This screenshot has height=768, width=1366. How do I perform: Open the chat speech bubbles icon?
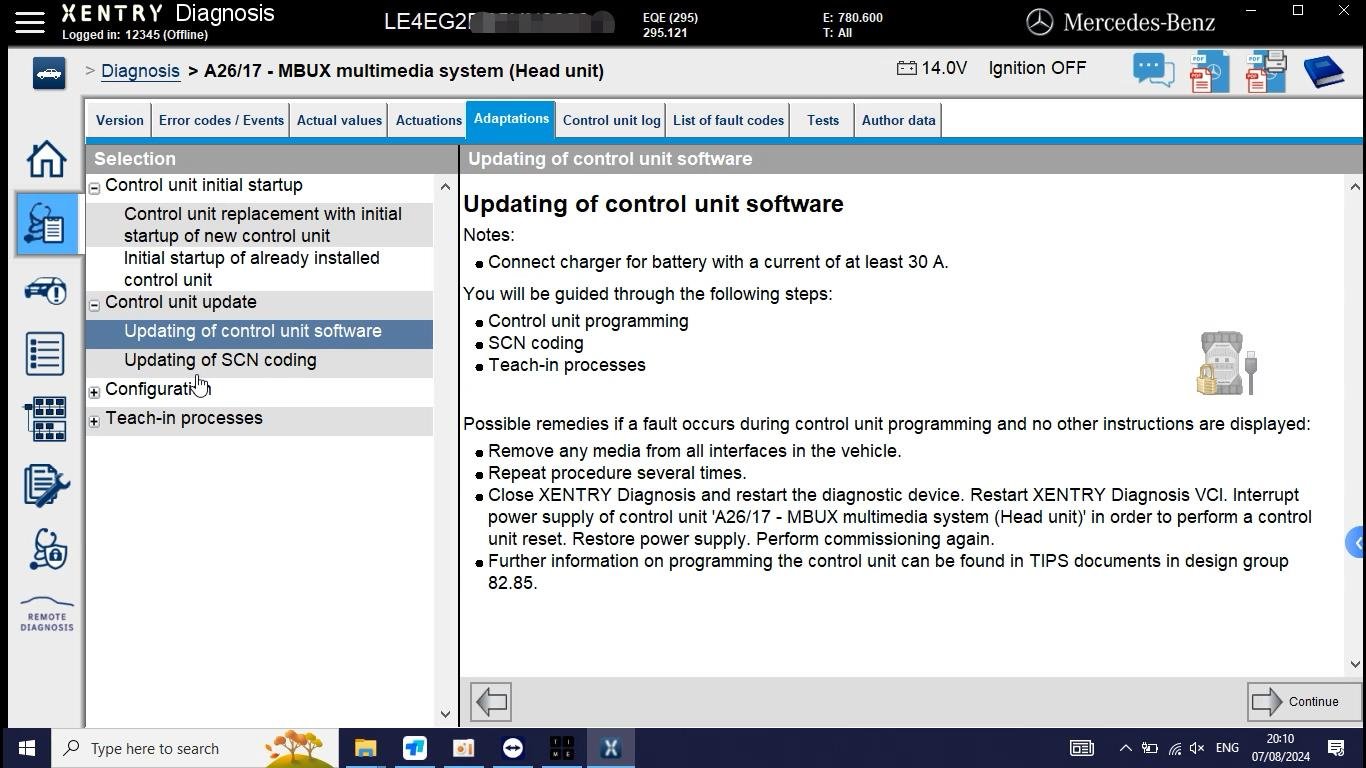click(1153, 72)
